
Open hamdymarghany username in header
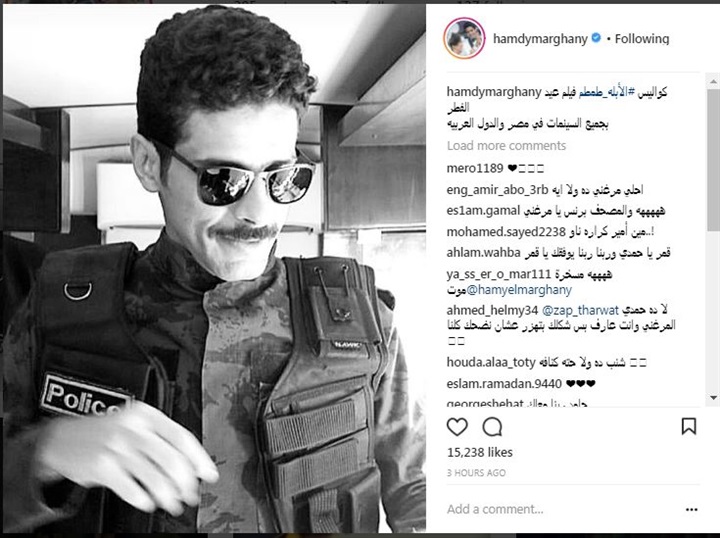click(540, 39)
